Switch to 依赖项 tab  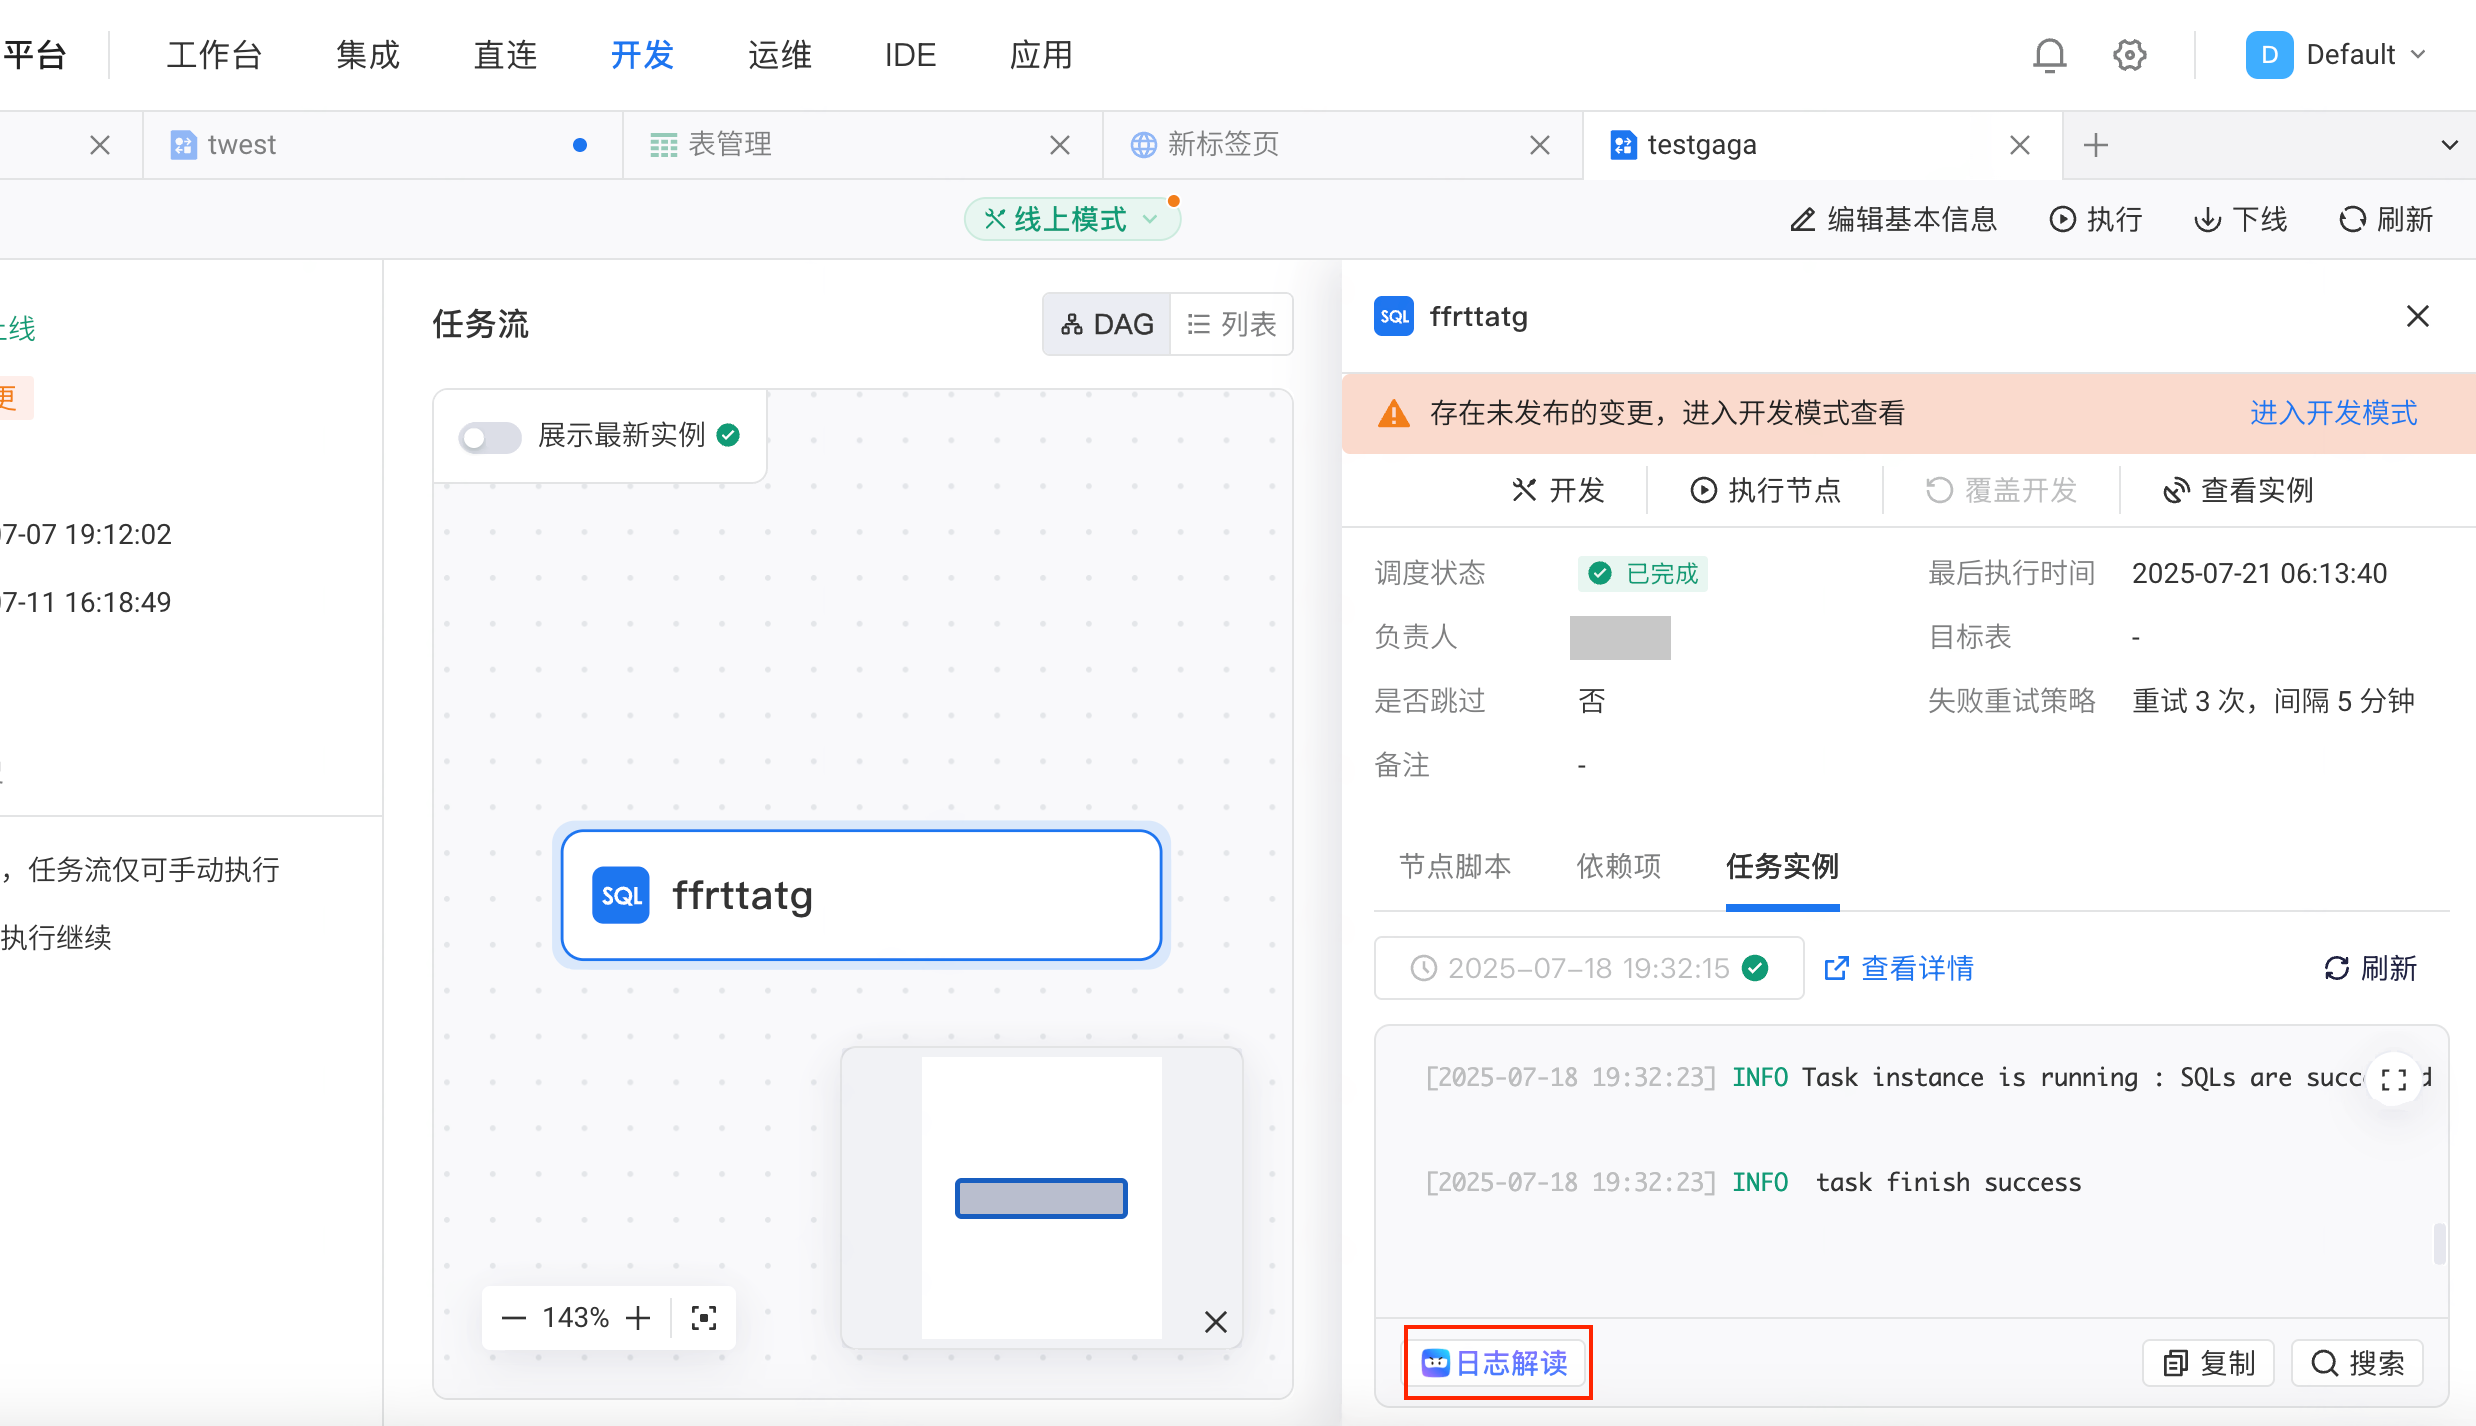pyautogui.click(x=1619, y=866)
